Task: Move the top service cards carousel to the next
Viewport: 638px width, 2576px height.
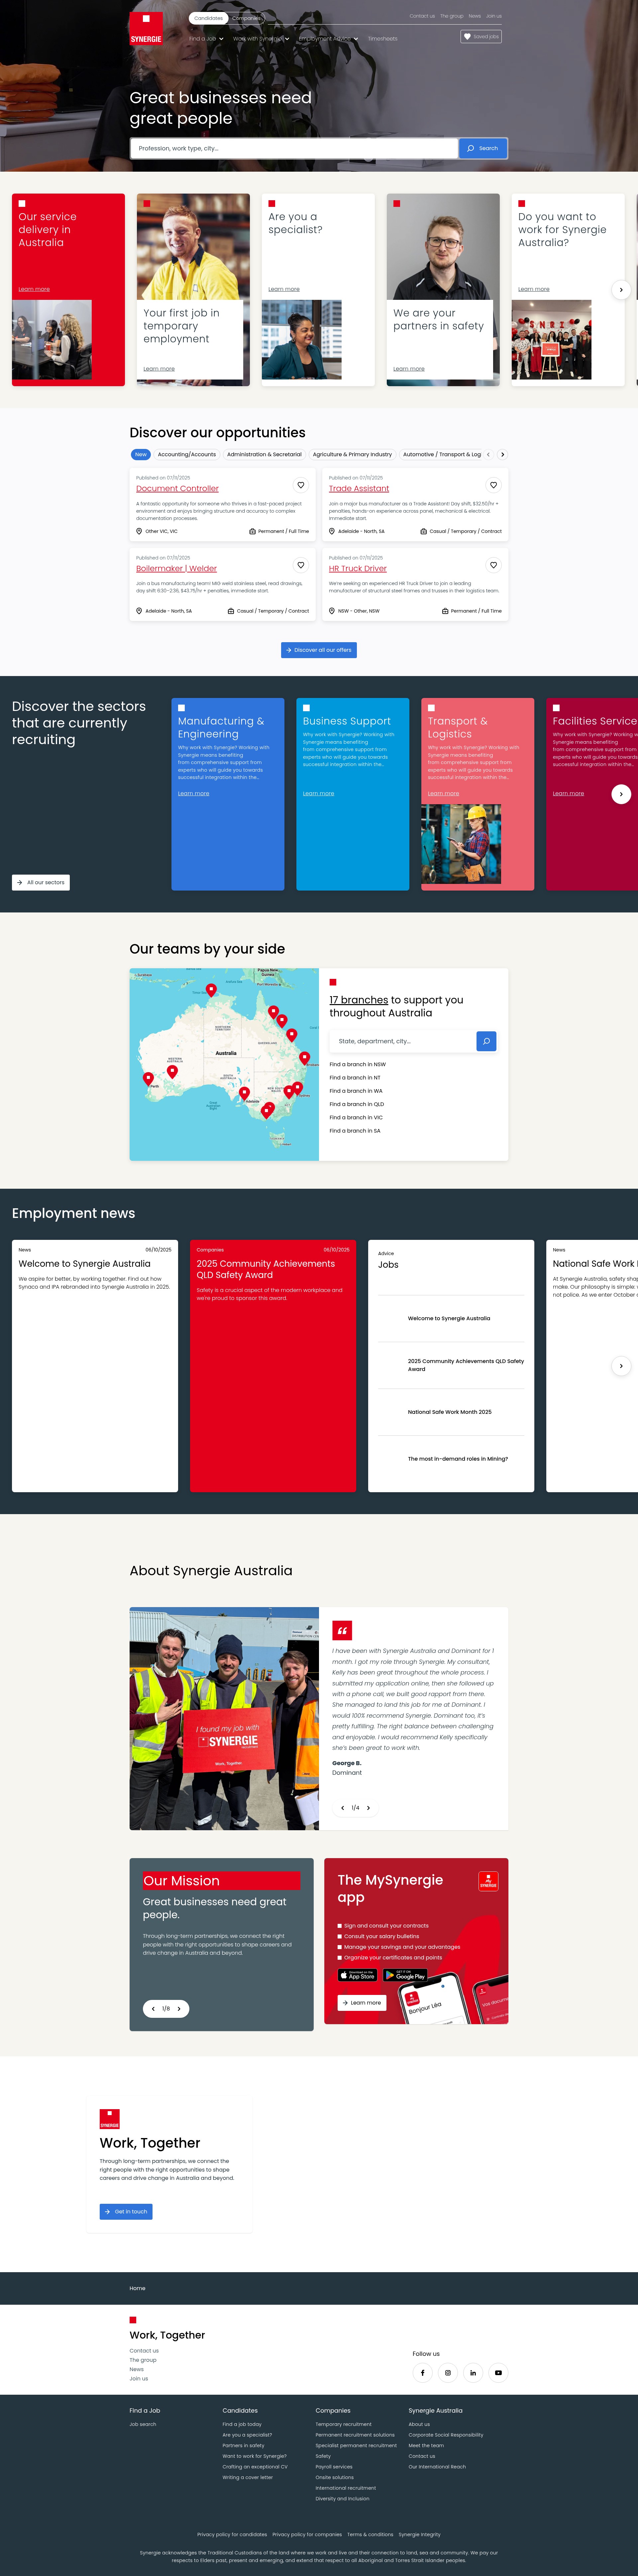Action: 621,290
